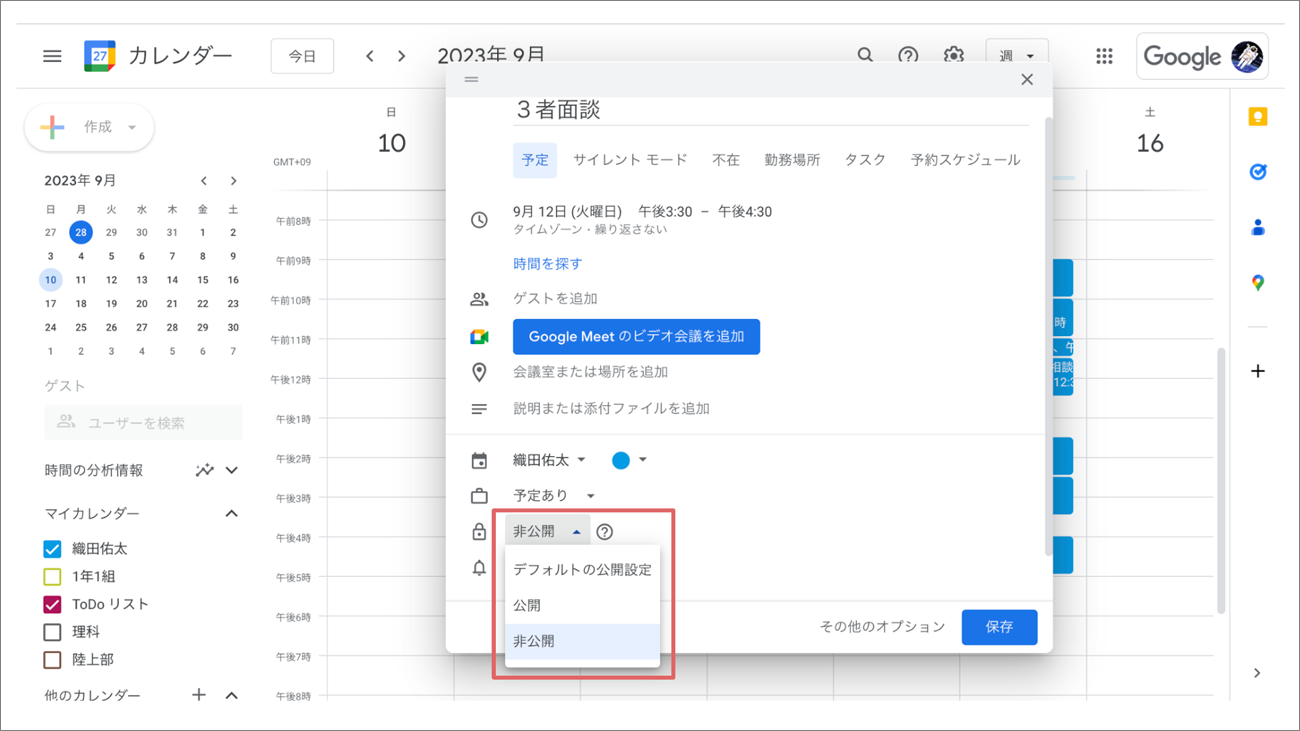
Task: Open Google Maps in side panel
Action: point(1258,283)
